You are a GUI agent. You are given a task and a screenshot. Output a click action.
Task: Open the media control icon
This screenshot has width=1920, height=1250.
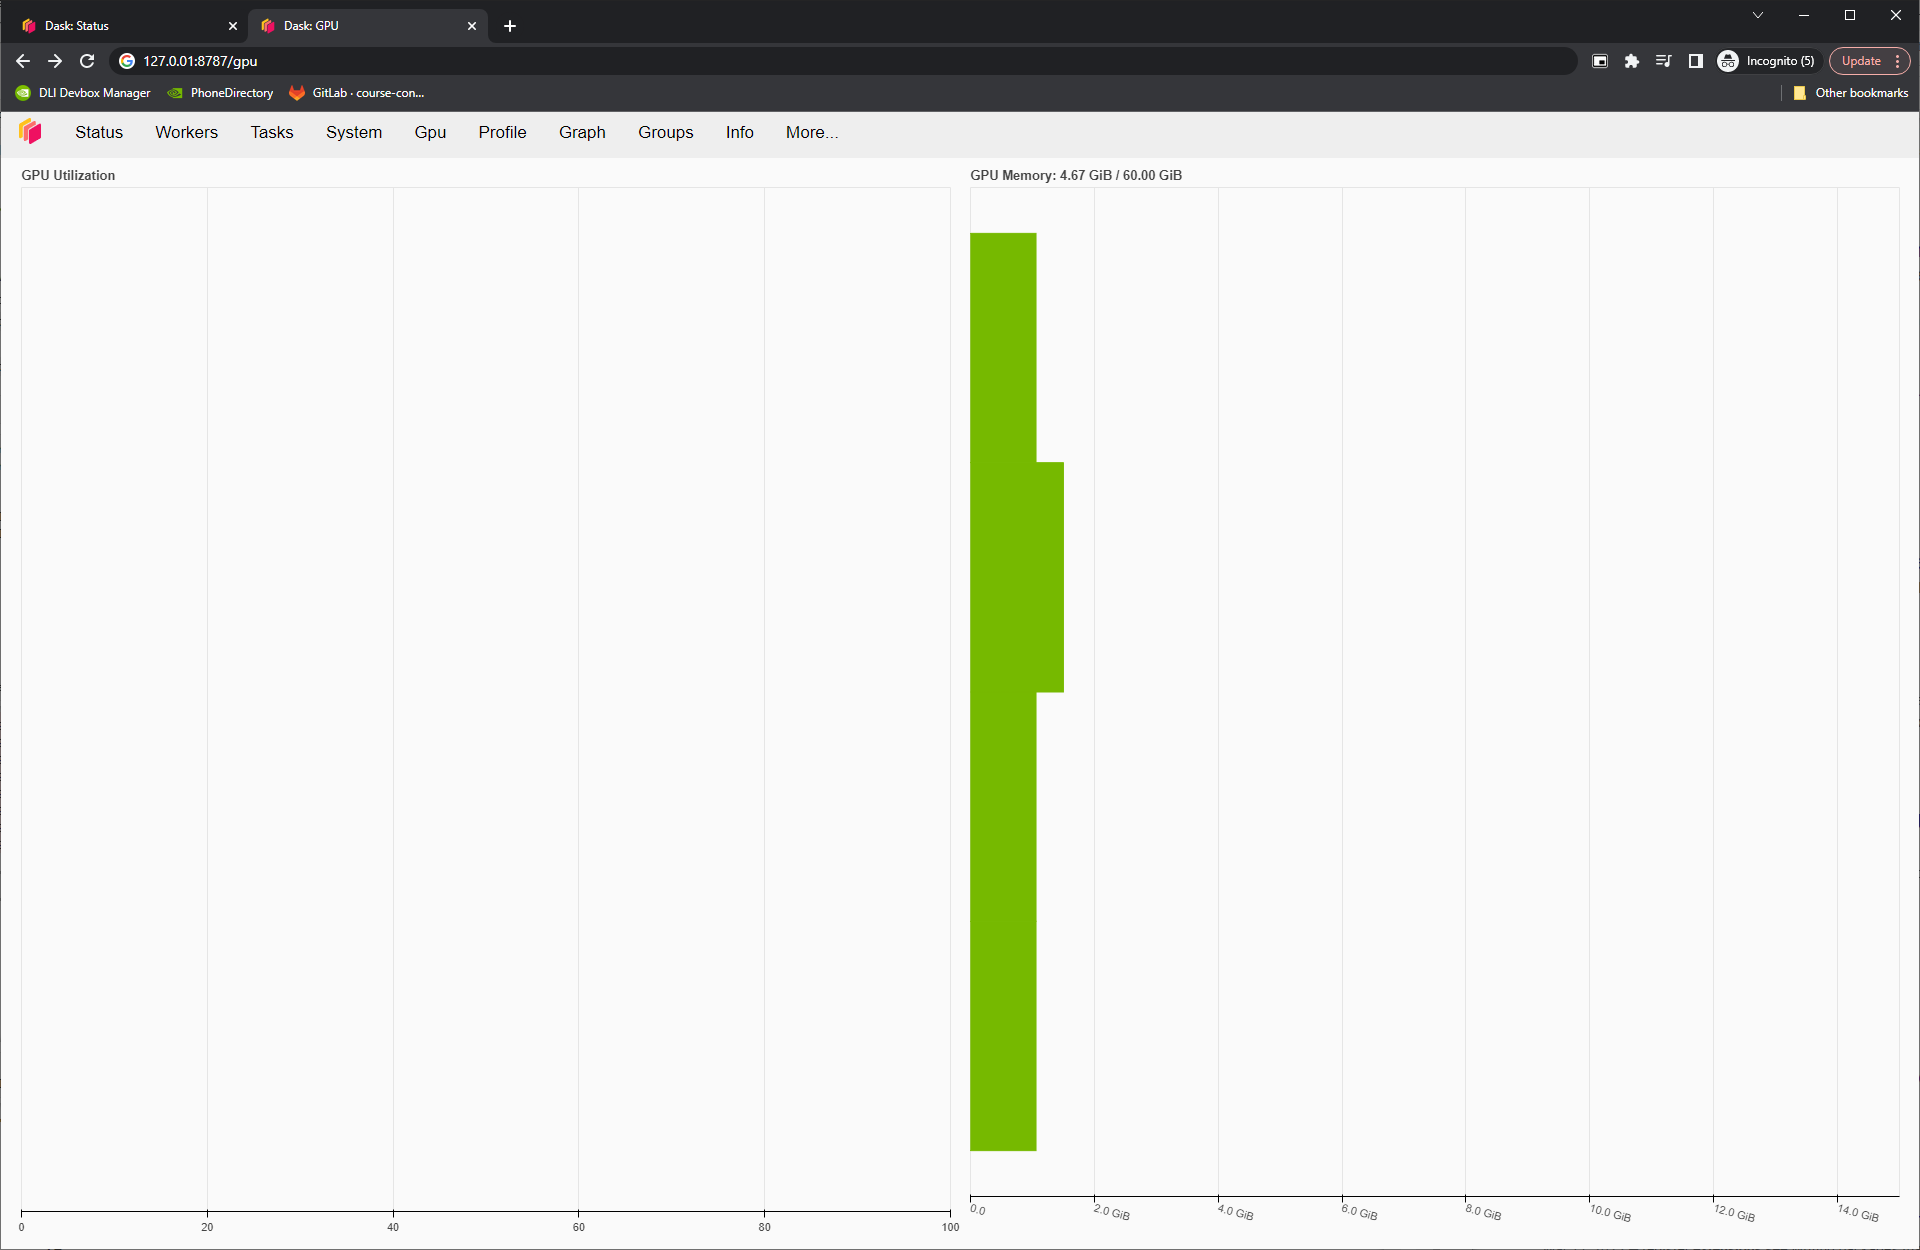click(x=1663, y=61)
